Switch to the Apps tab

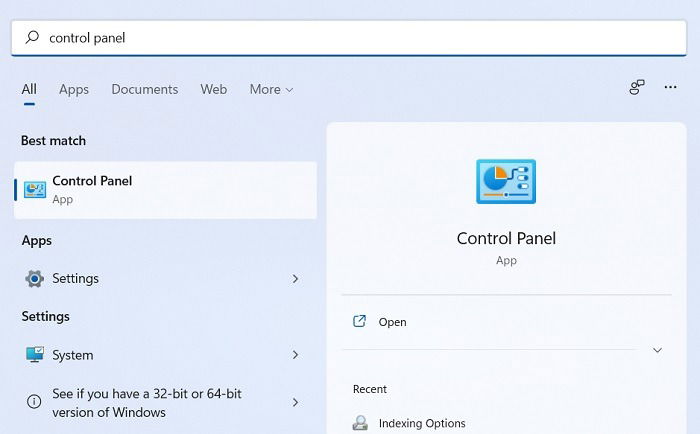click(74, 89)
